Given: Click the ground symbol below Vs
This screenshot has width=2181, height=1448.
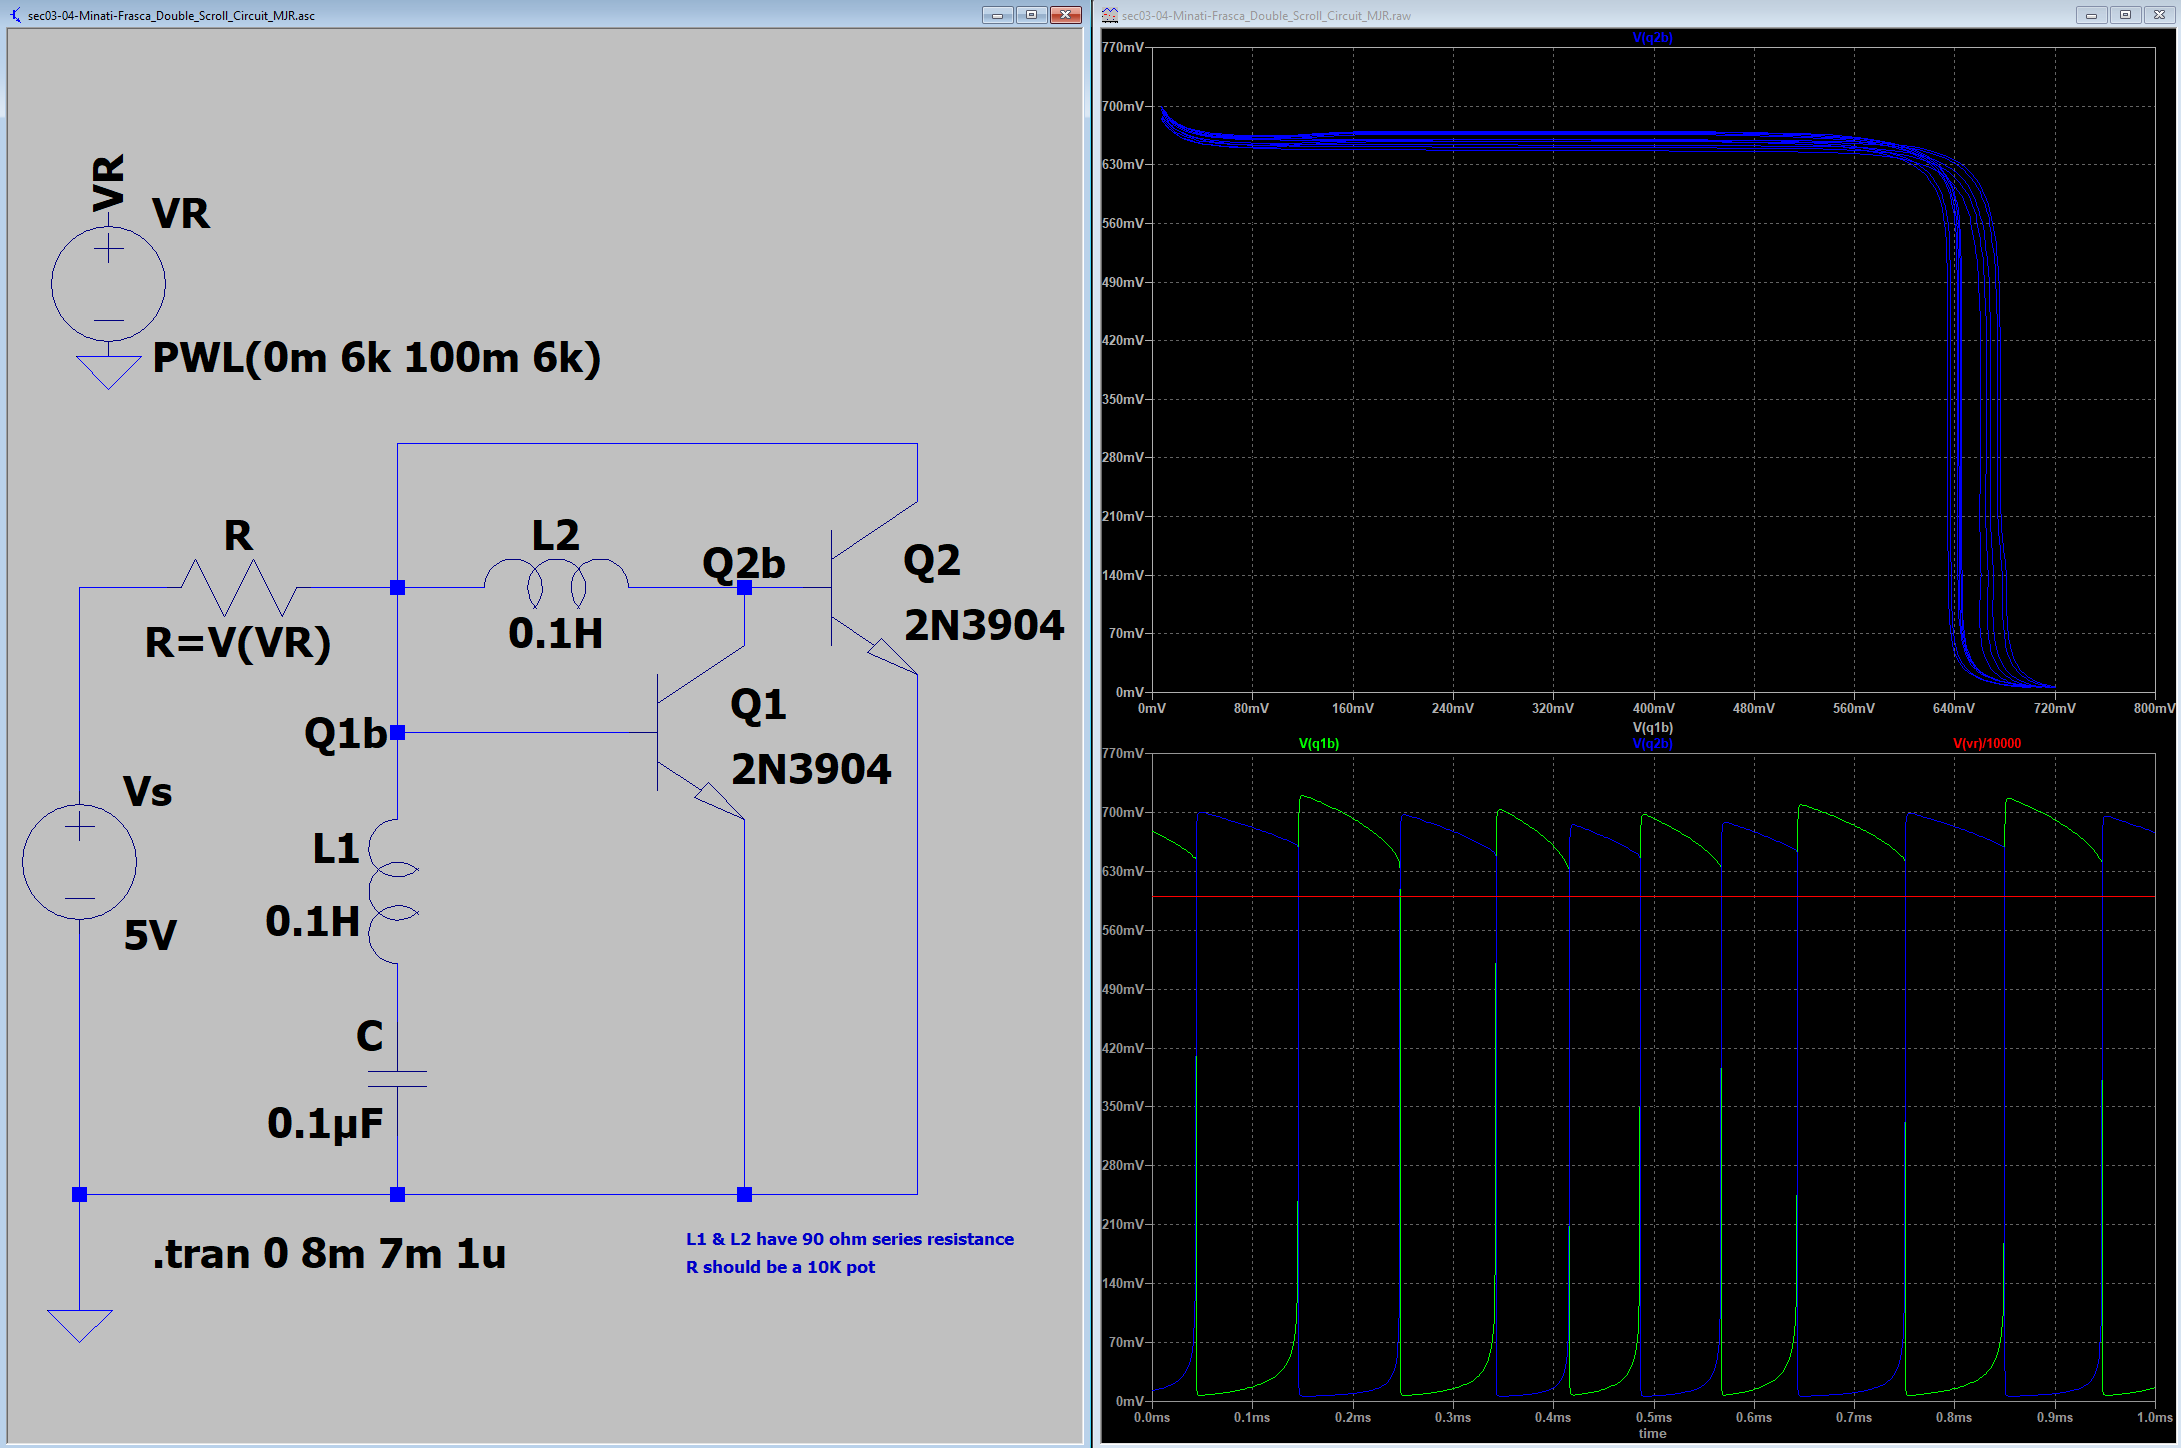Looking at the screenshot, I should [x=79, y=1324].
